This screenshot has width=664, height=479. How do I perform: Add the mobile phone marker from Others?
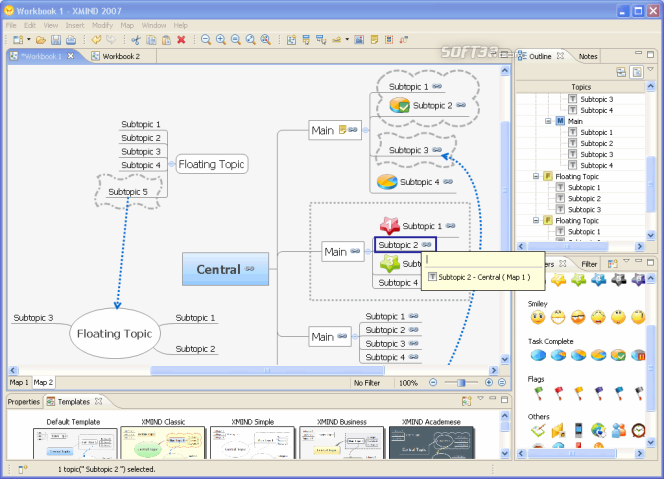click(x=578, y=430)
